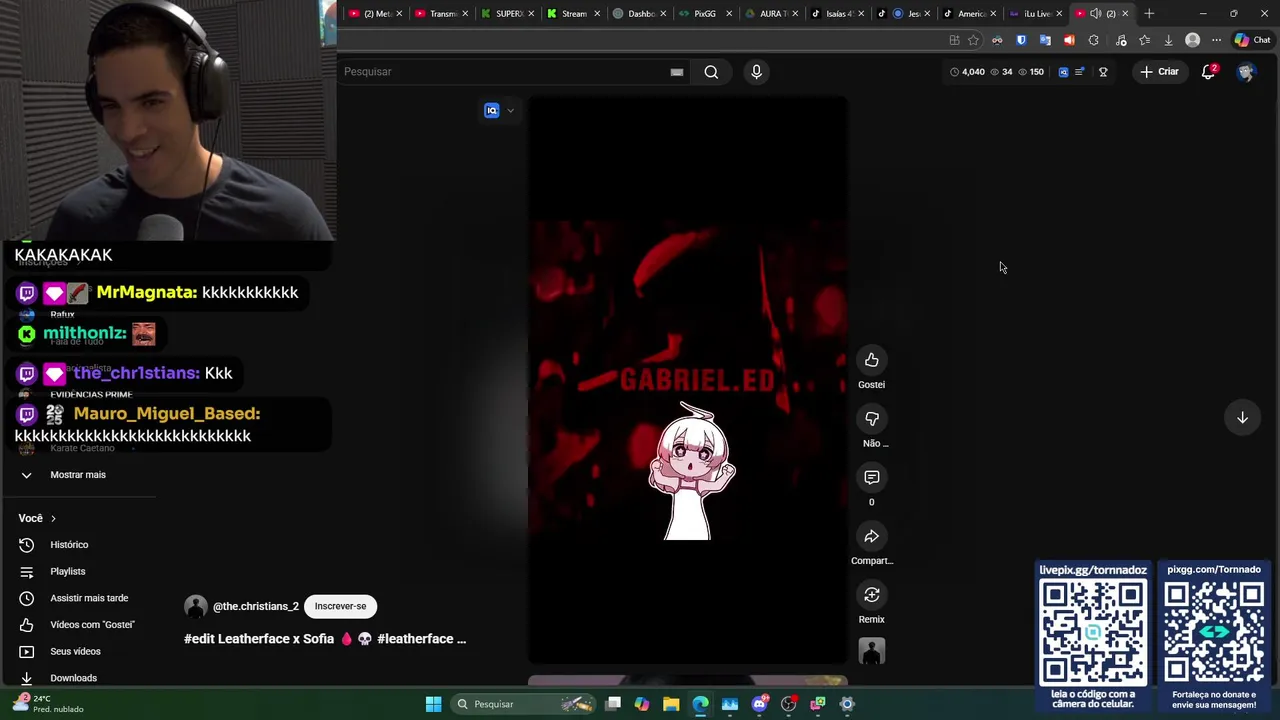Open Playlists in the sidebar

68,572
